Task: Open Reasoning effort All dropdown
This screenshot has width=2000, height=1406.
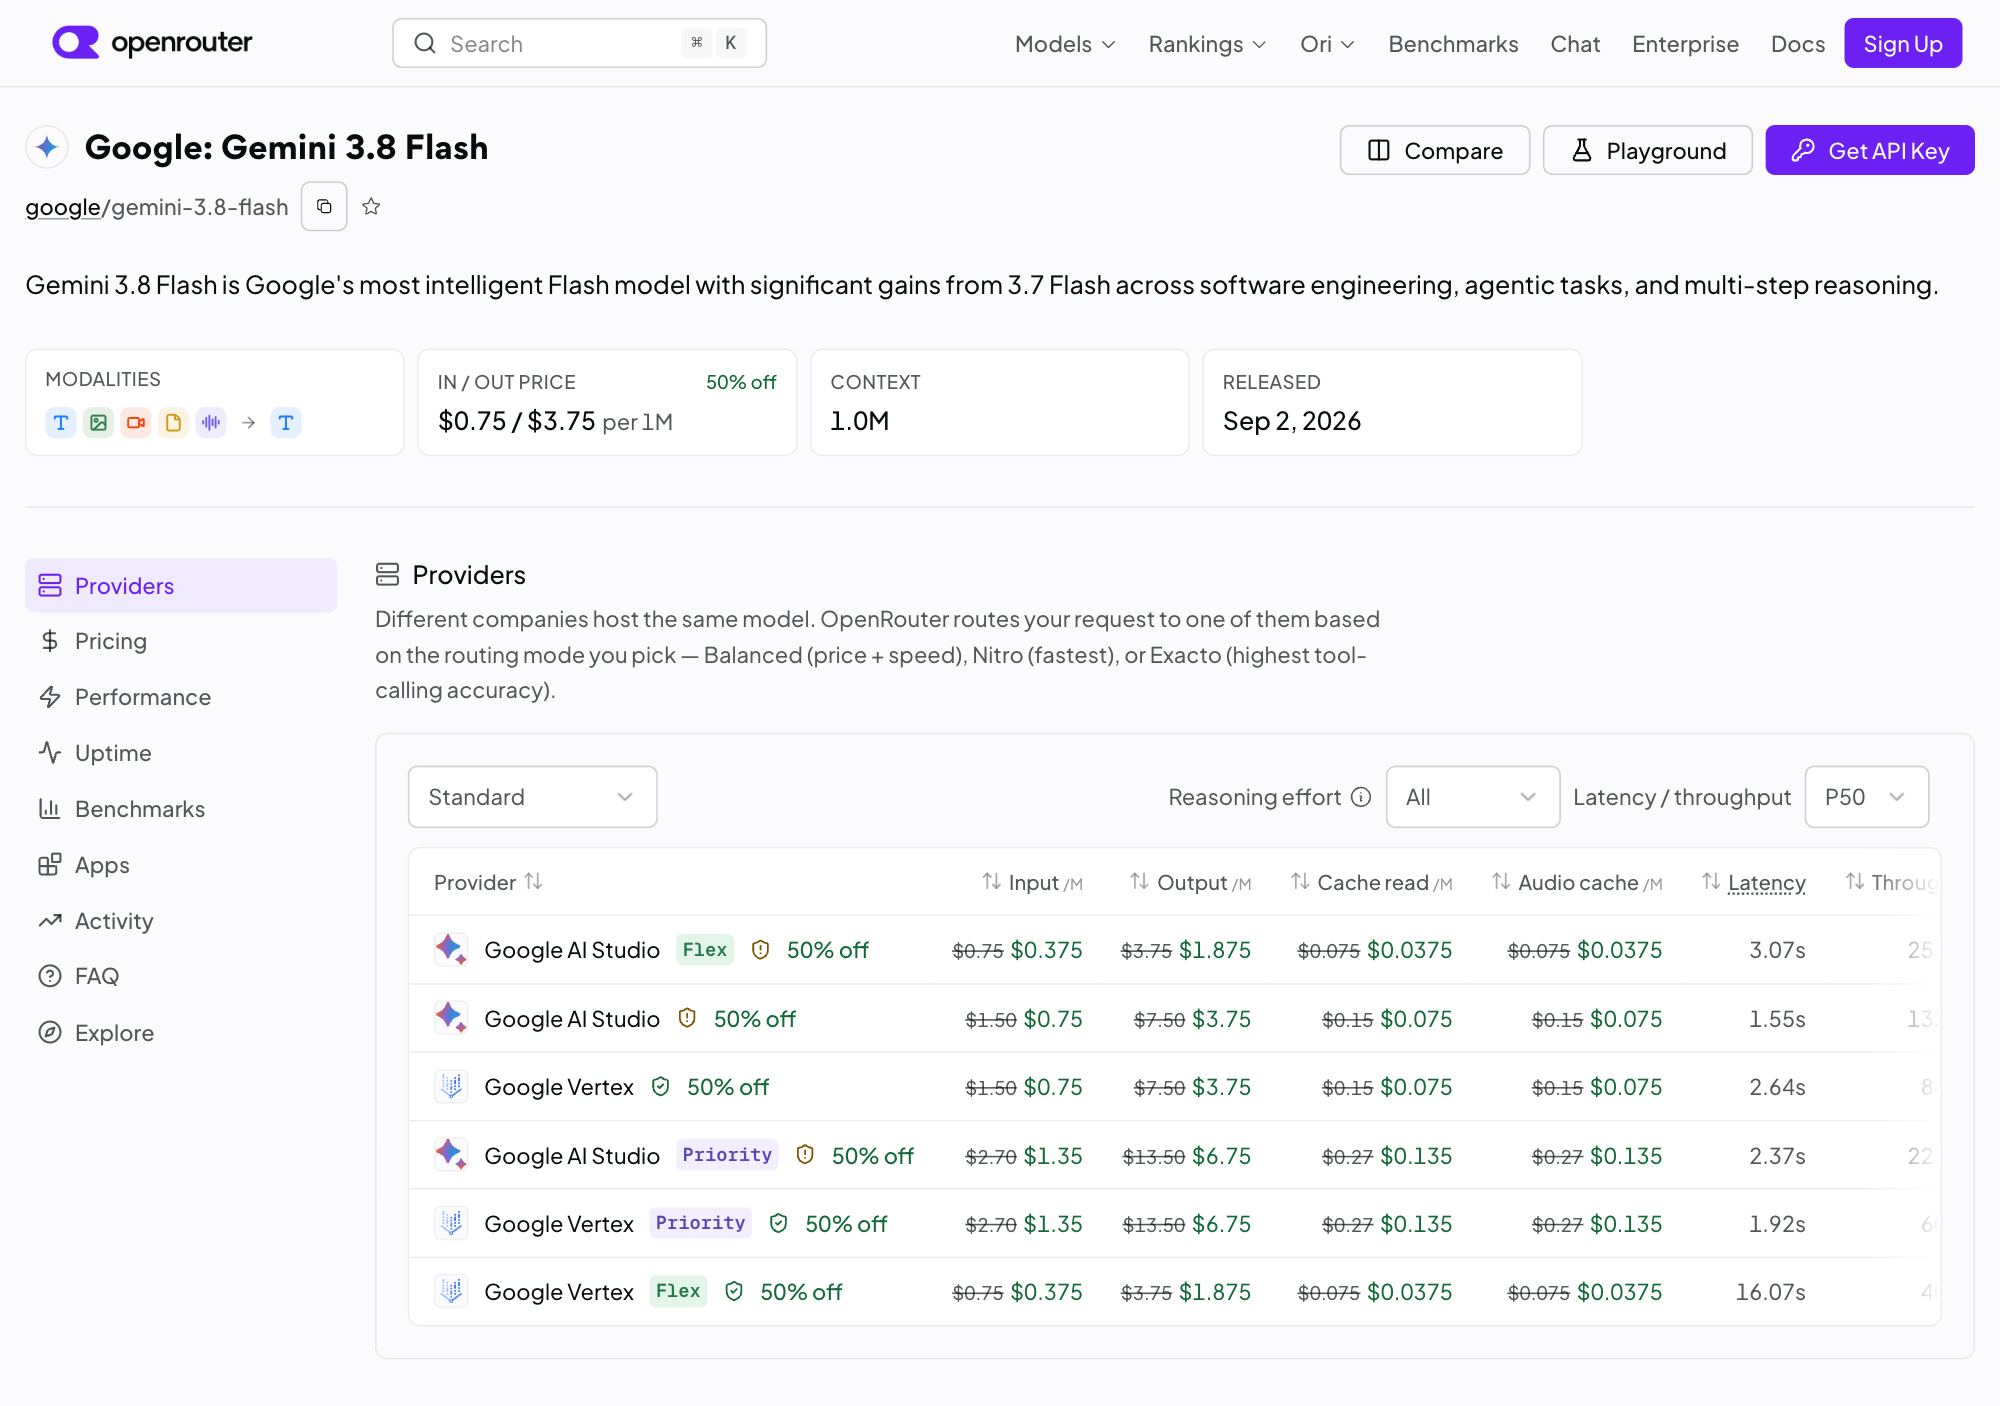Action: pyautogui.click(x=1472, y=797)
